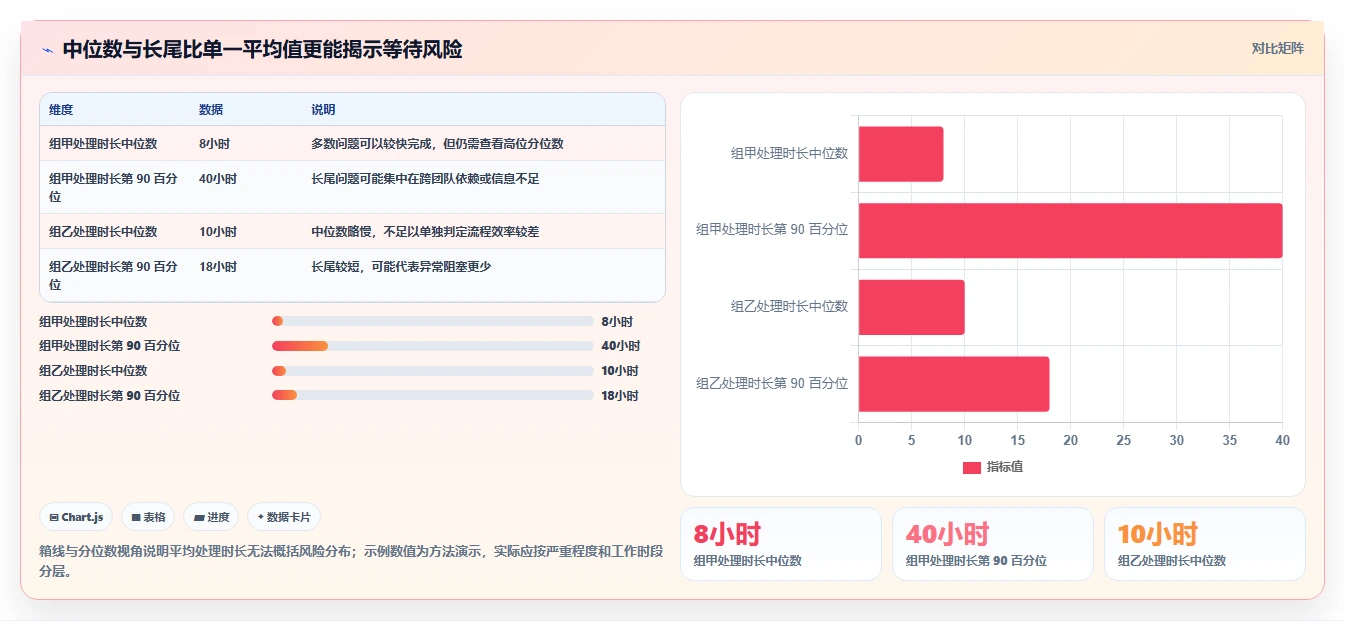Viewport: 1345px width, 621px height.
Task: Click the chart bar for 组乙处理时长第 90 百分位
Action: [954, 383]
